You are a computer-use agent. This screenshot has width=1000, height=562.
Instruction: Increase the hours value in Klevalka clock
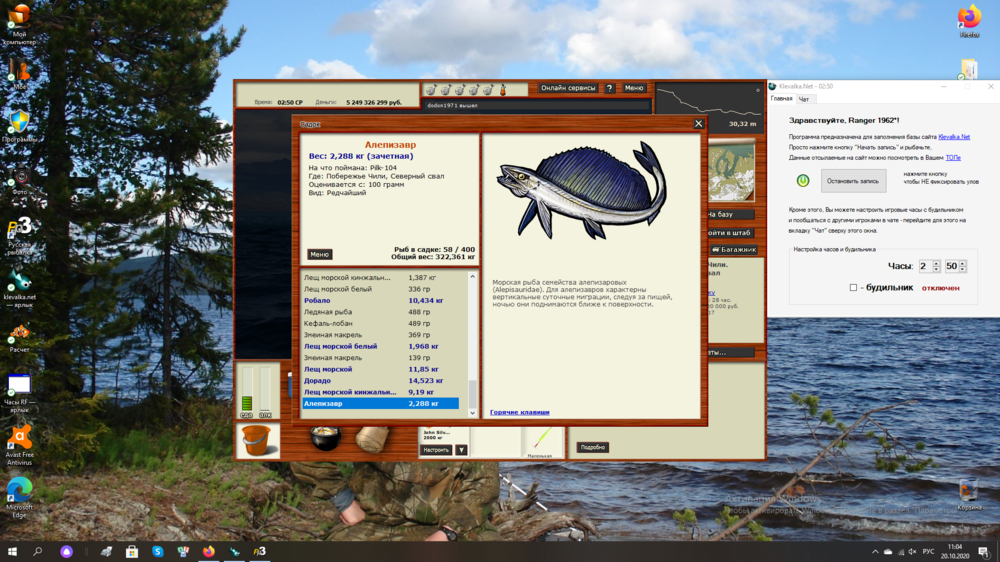936,263
